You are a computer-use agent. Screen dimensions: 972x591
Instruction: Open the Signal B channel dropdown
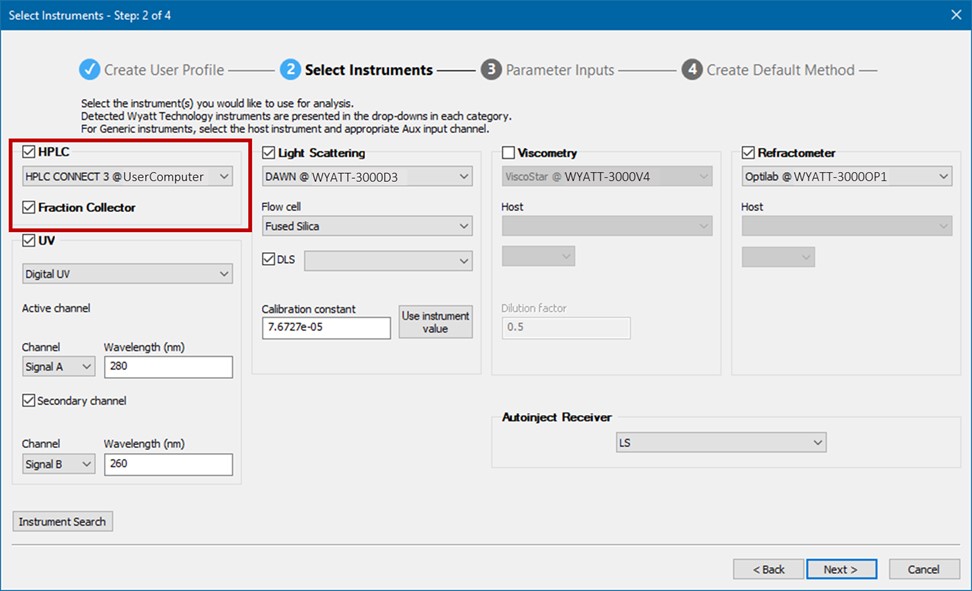pos(59,464)
